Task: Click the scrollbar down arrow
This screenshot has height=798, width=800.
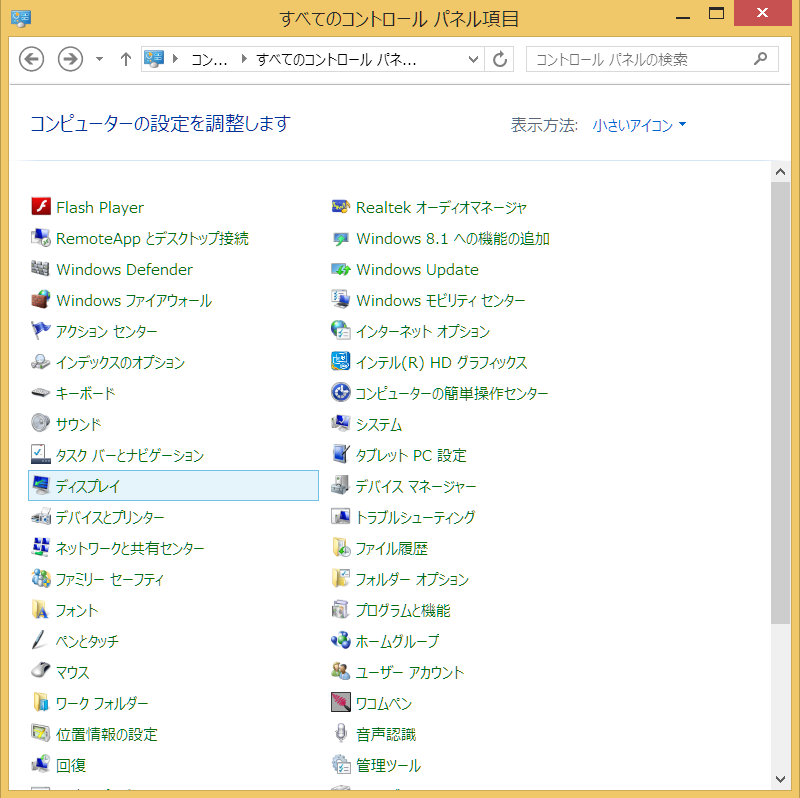Action: [780, 779]
